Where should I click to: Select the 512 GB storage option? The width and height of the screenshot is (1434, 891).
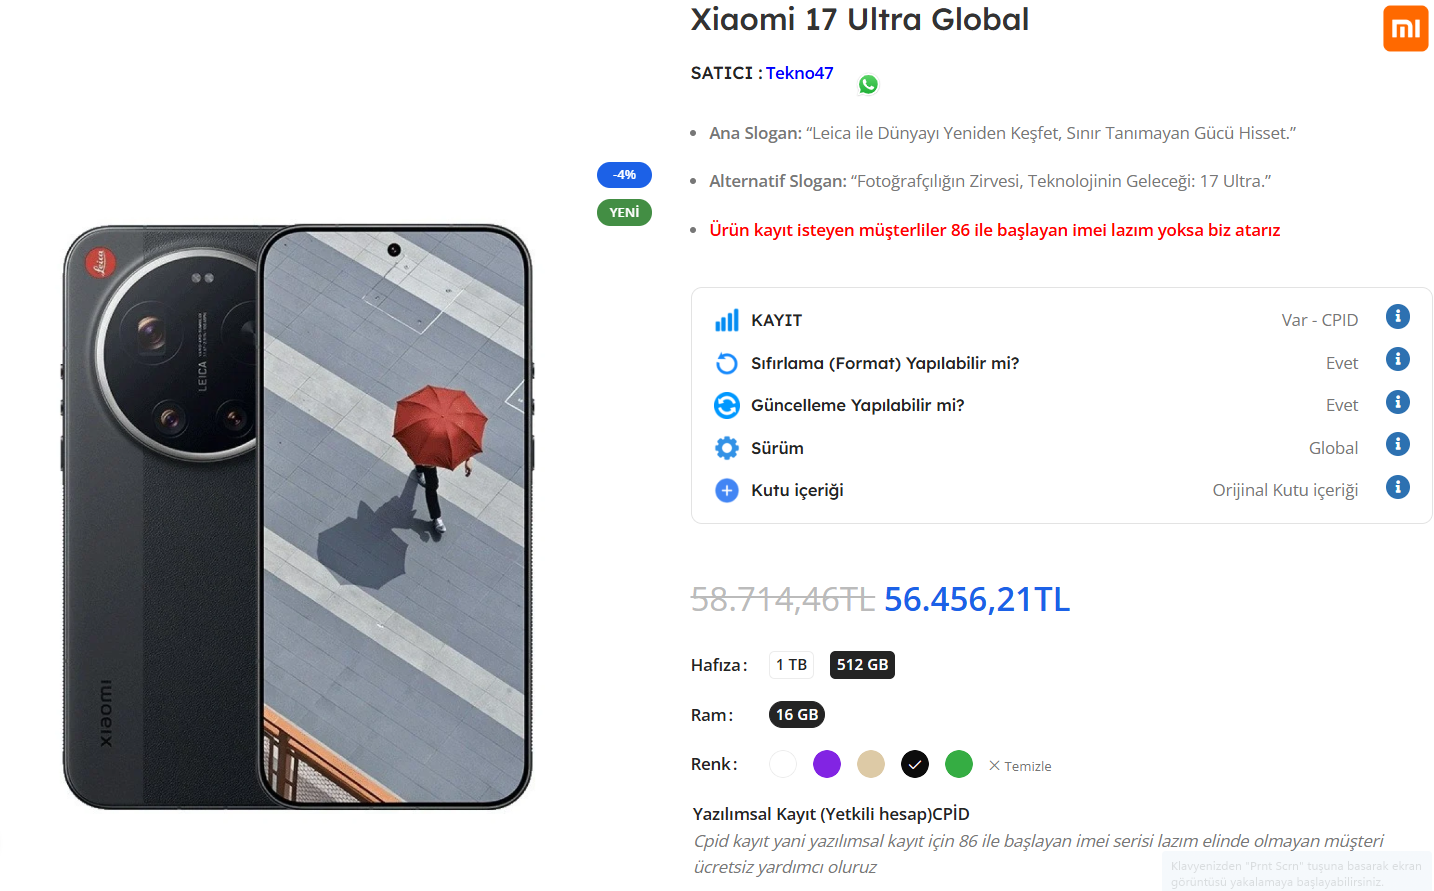point(862,665)
